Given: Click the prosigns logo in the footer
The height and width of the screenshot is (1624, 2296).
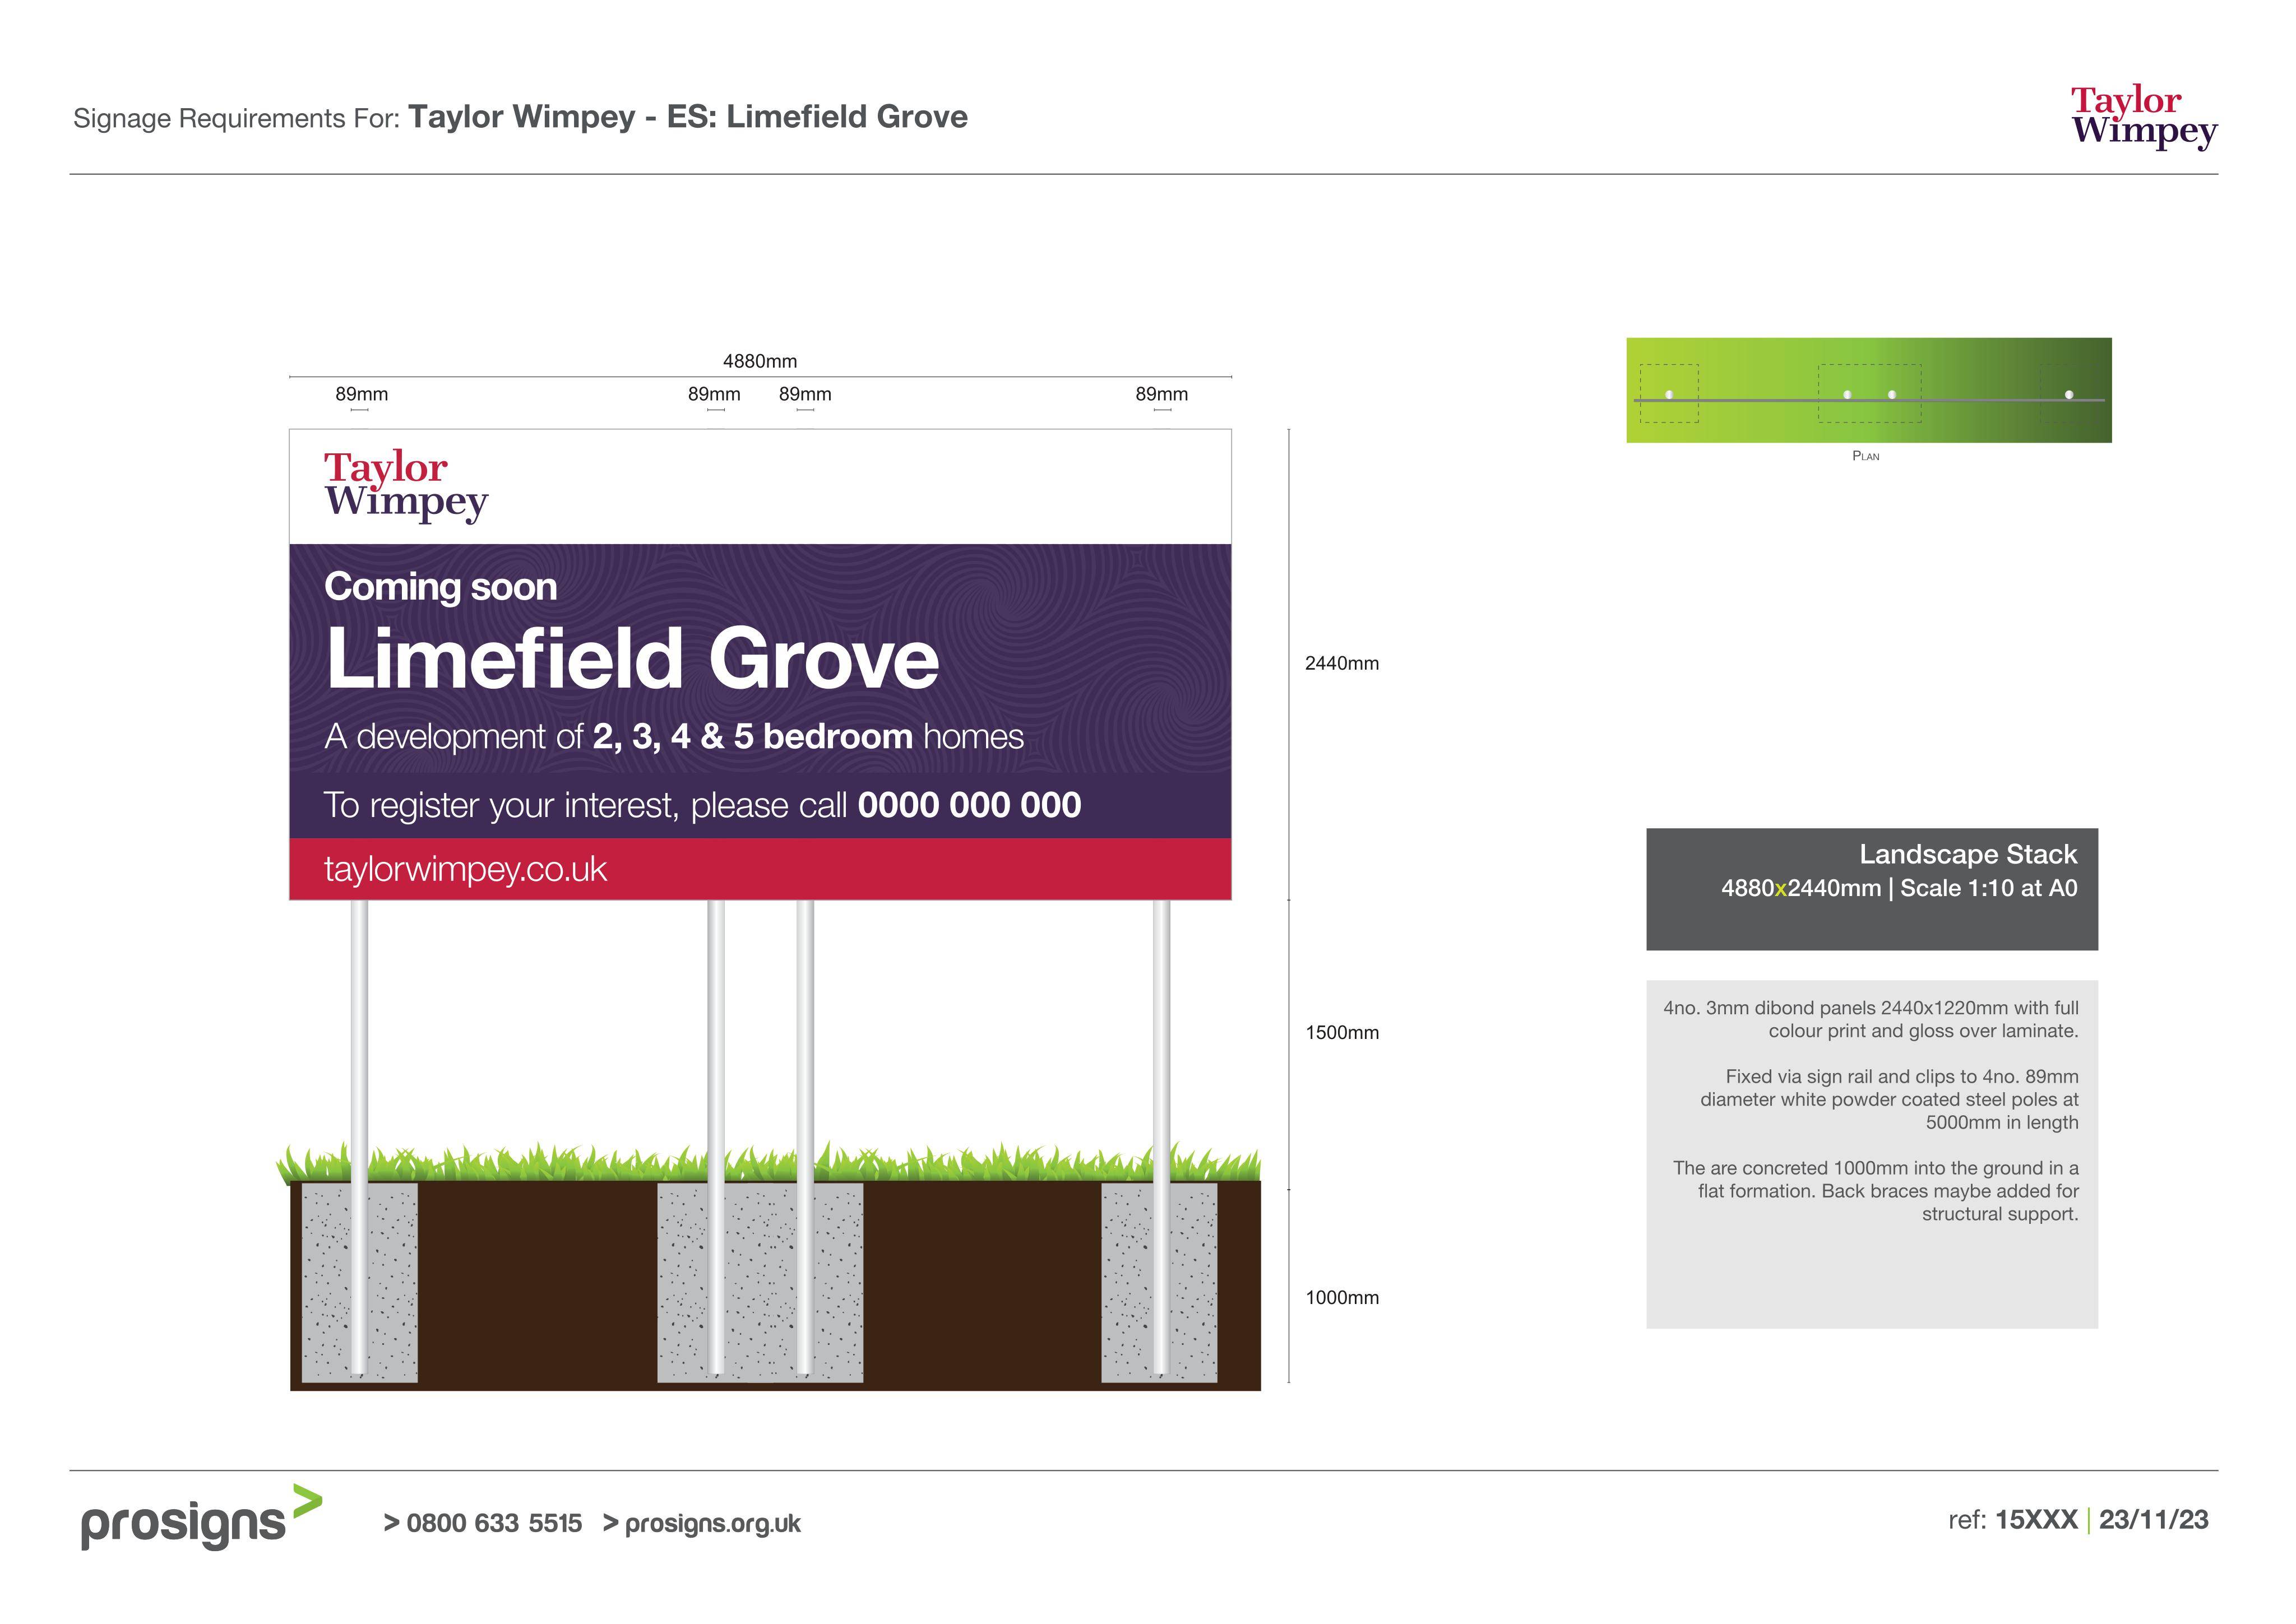Looking at the screenshot, I should click(202, 1518).
